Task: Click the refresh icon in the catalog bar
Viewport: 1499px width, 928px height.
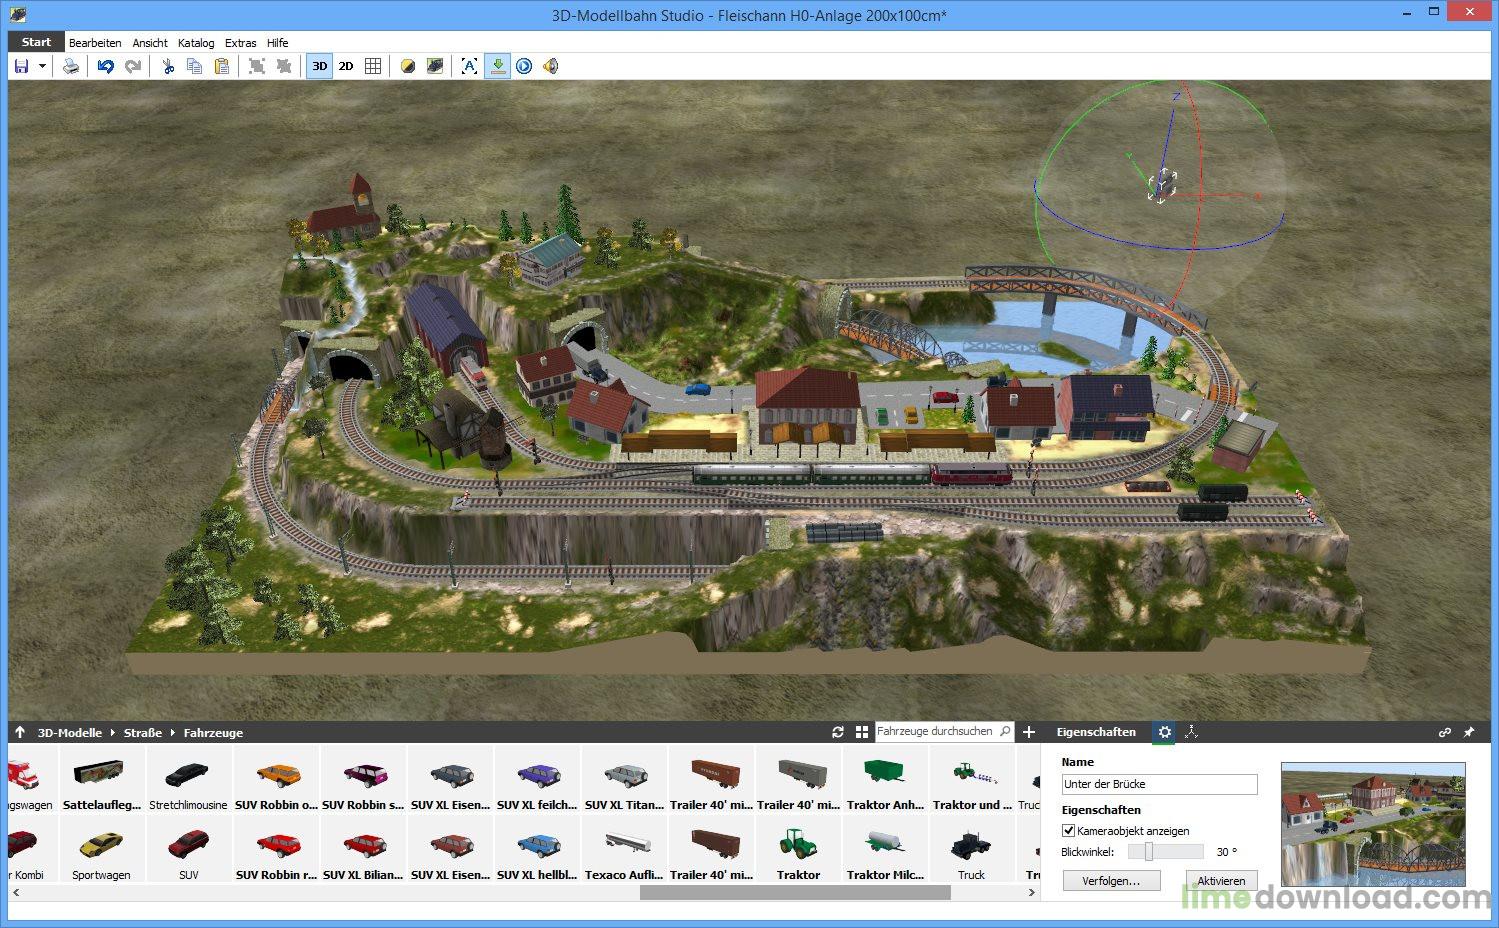Action: point(838,732)
